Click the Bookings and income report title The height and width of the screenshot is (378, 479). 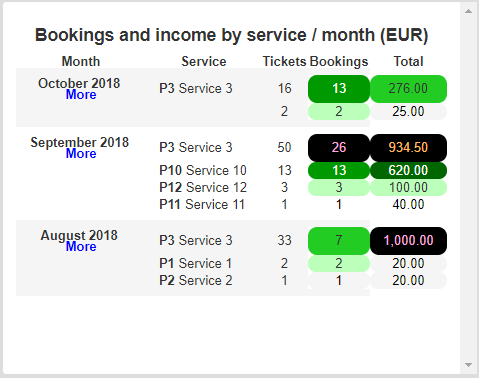tap(231, 35)
